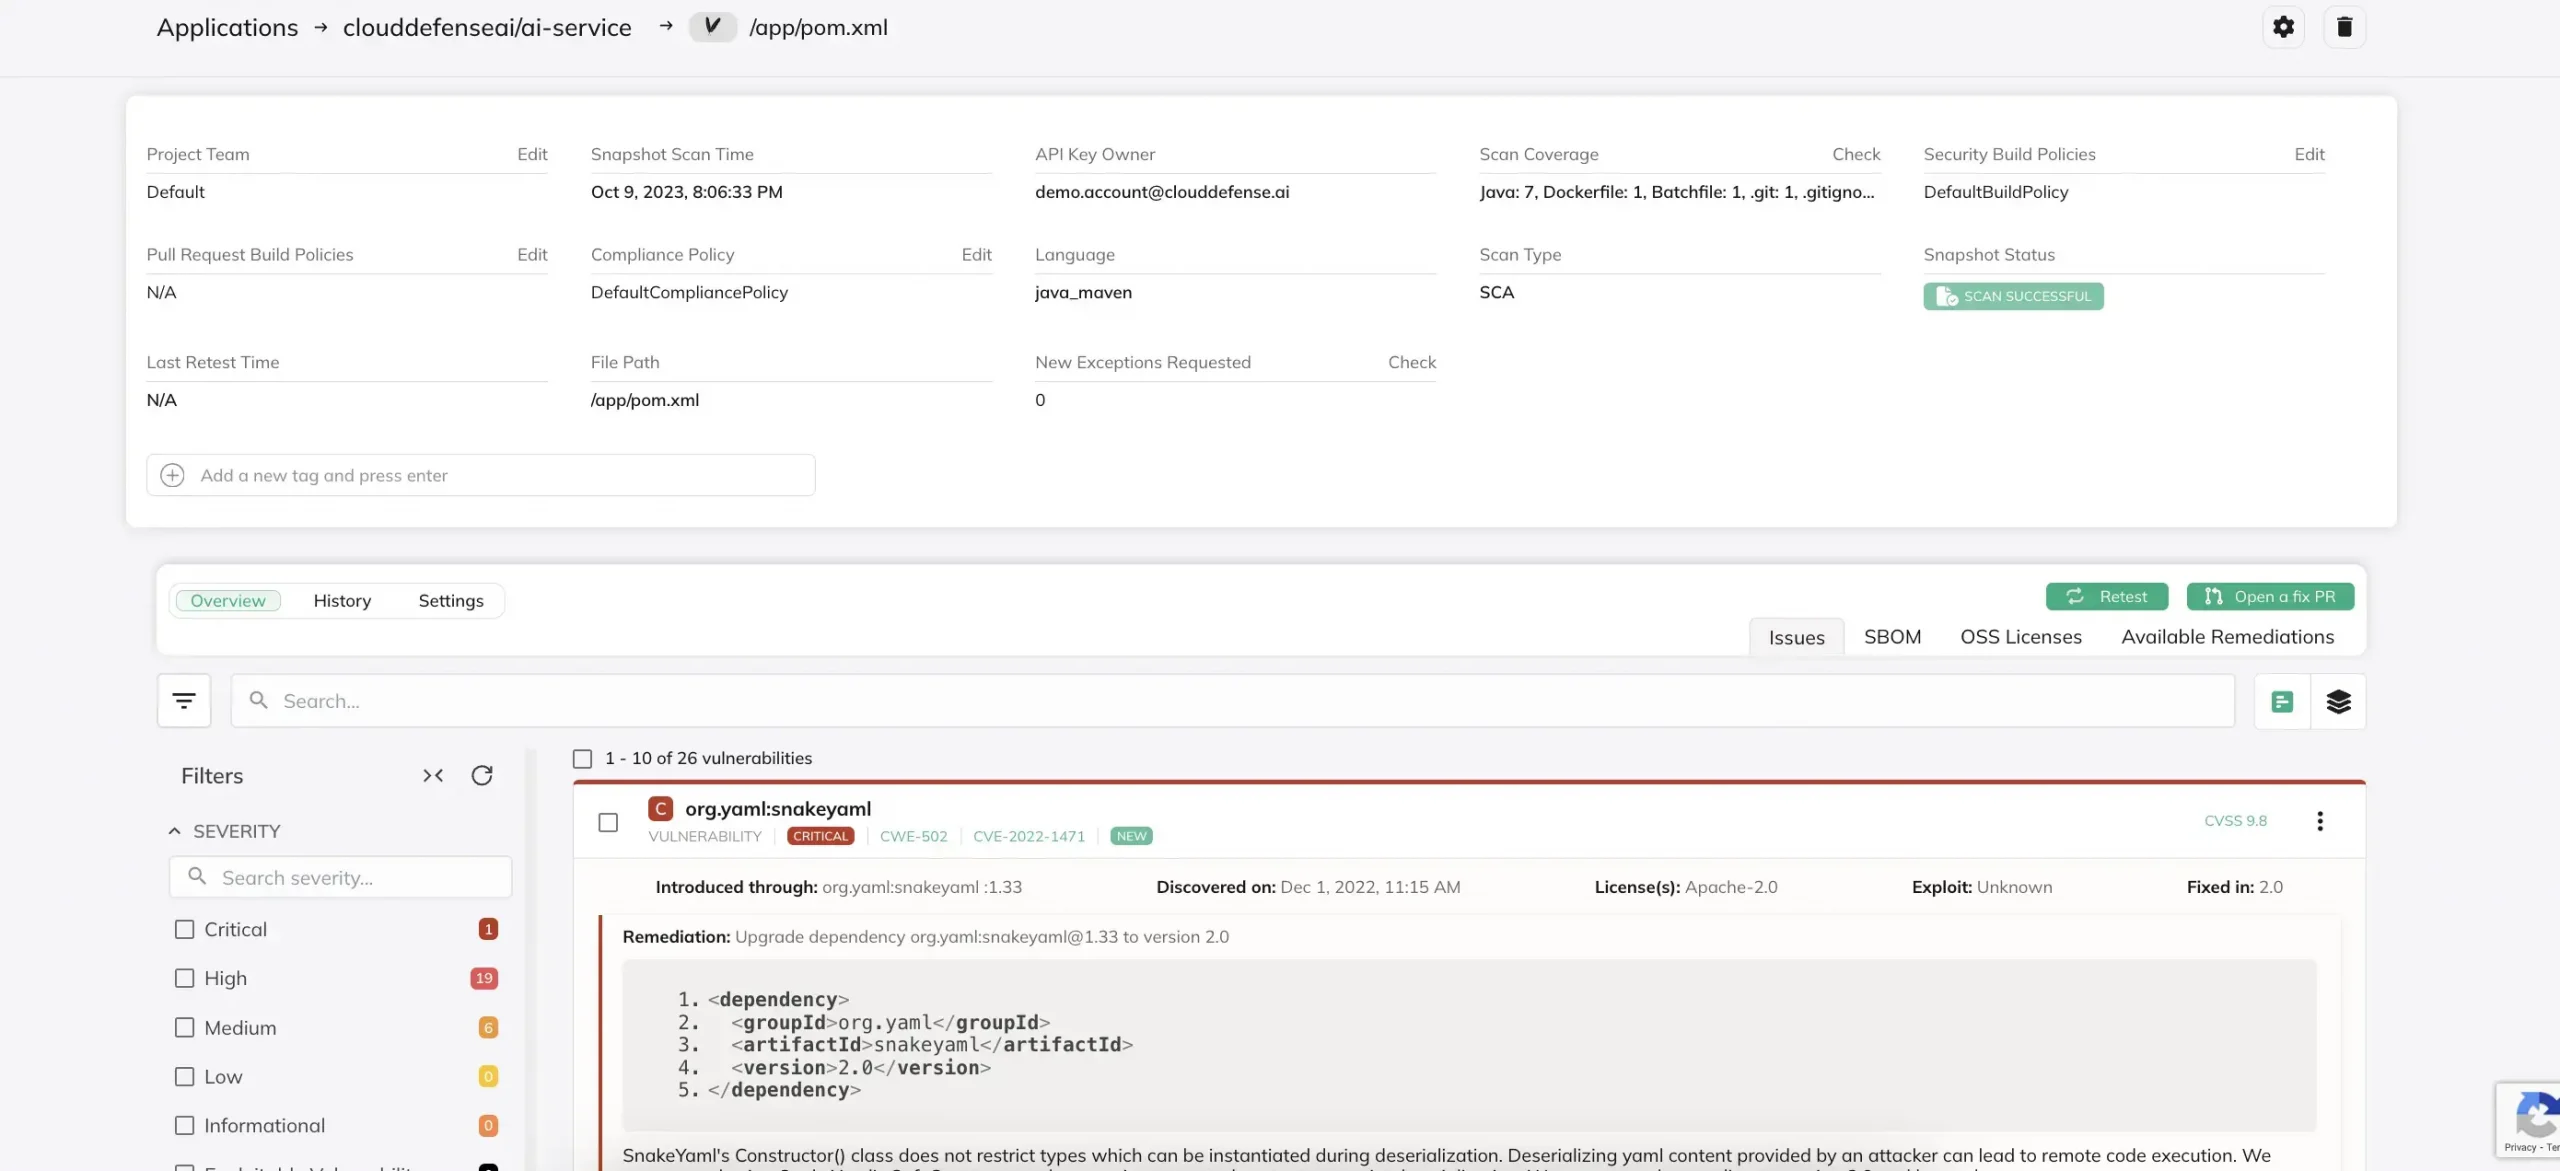This screenshot has width=2560, height=1171.
Task: Switch to the SBOM tab
Action: 1892,635
